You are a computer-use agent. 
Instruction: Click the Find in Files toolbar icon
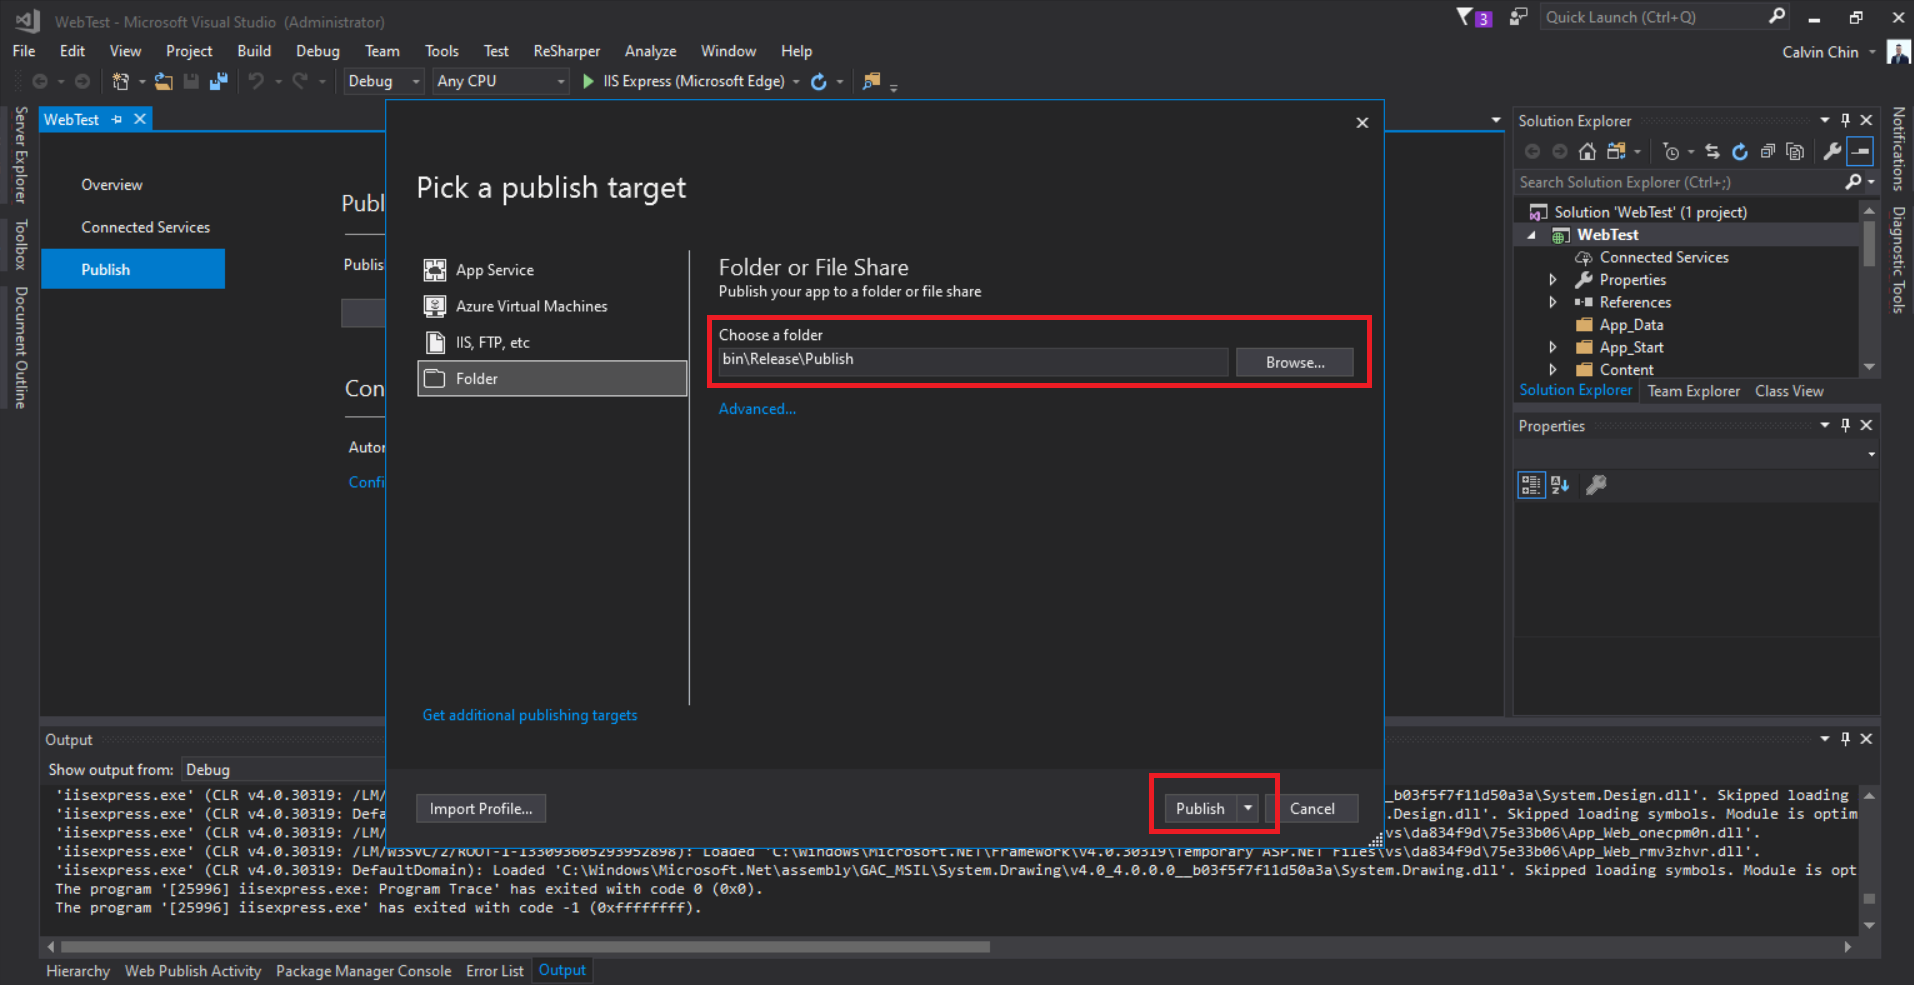coord(872,81)
